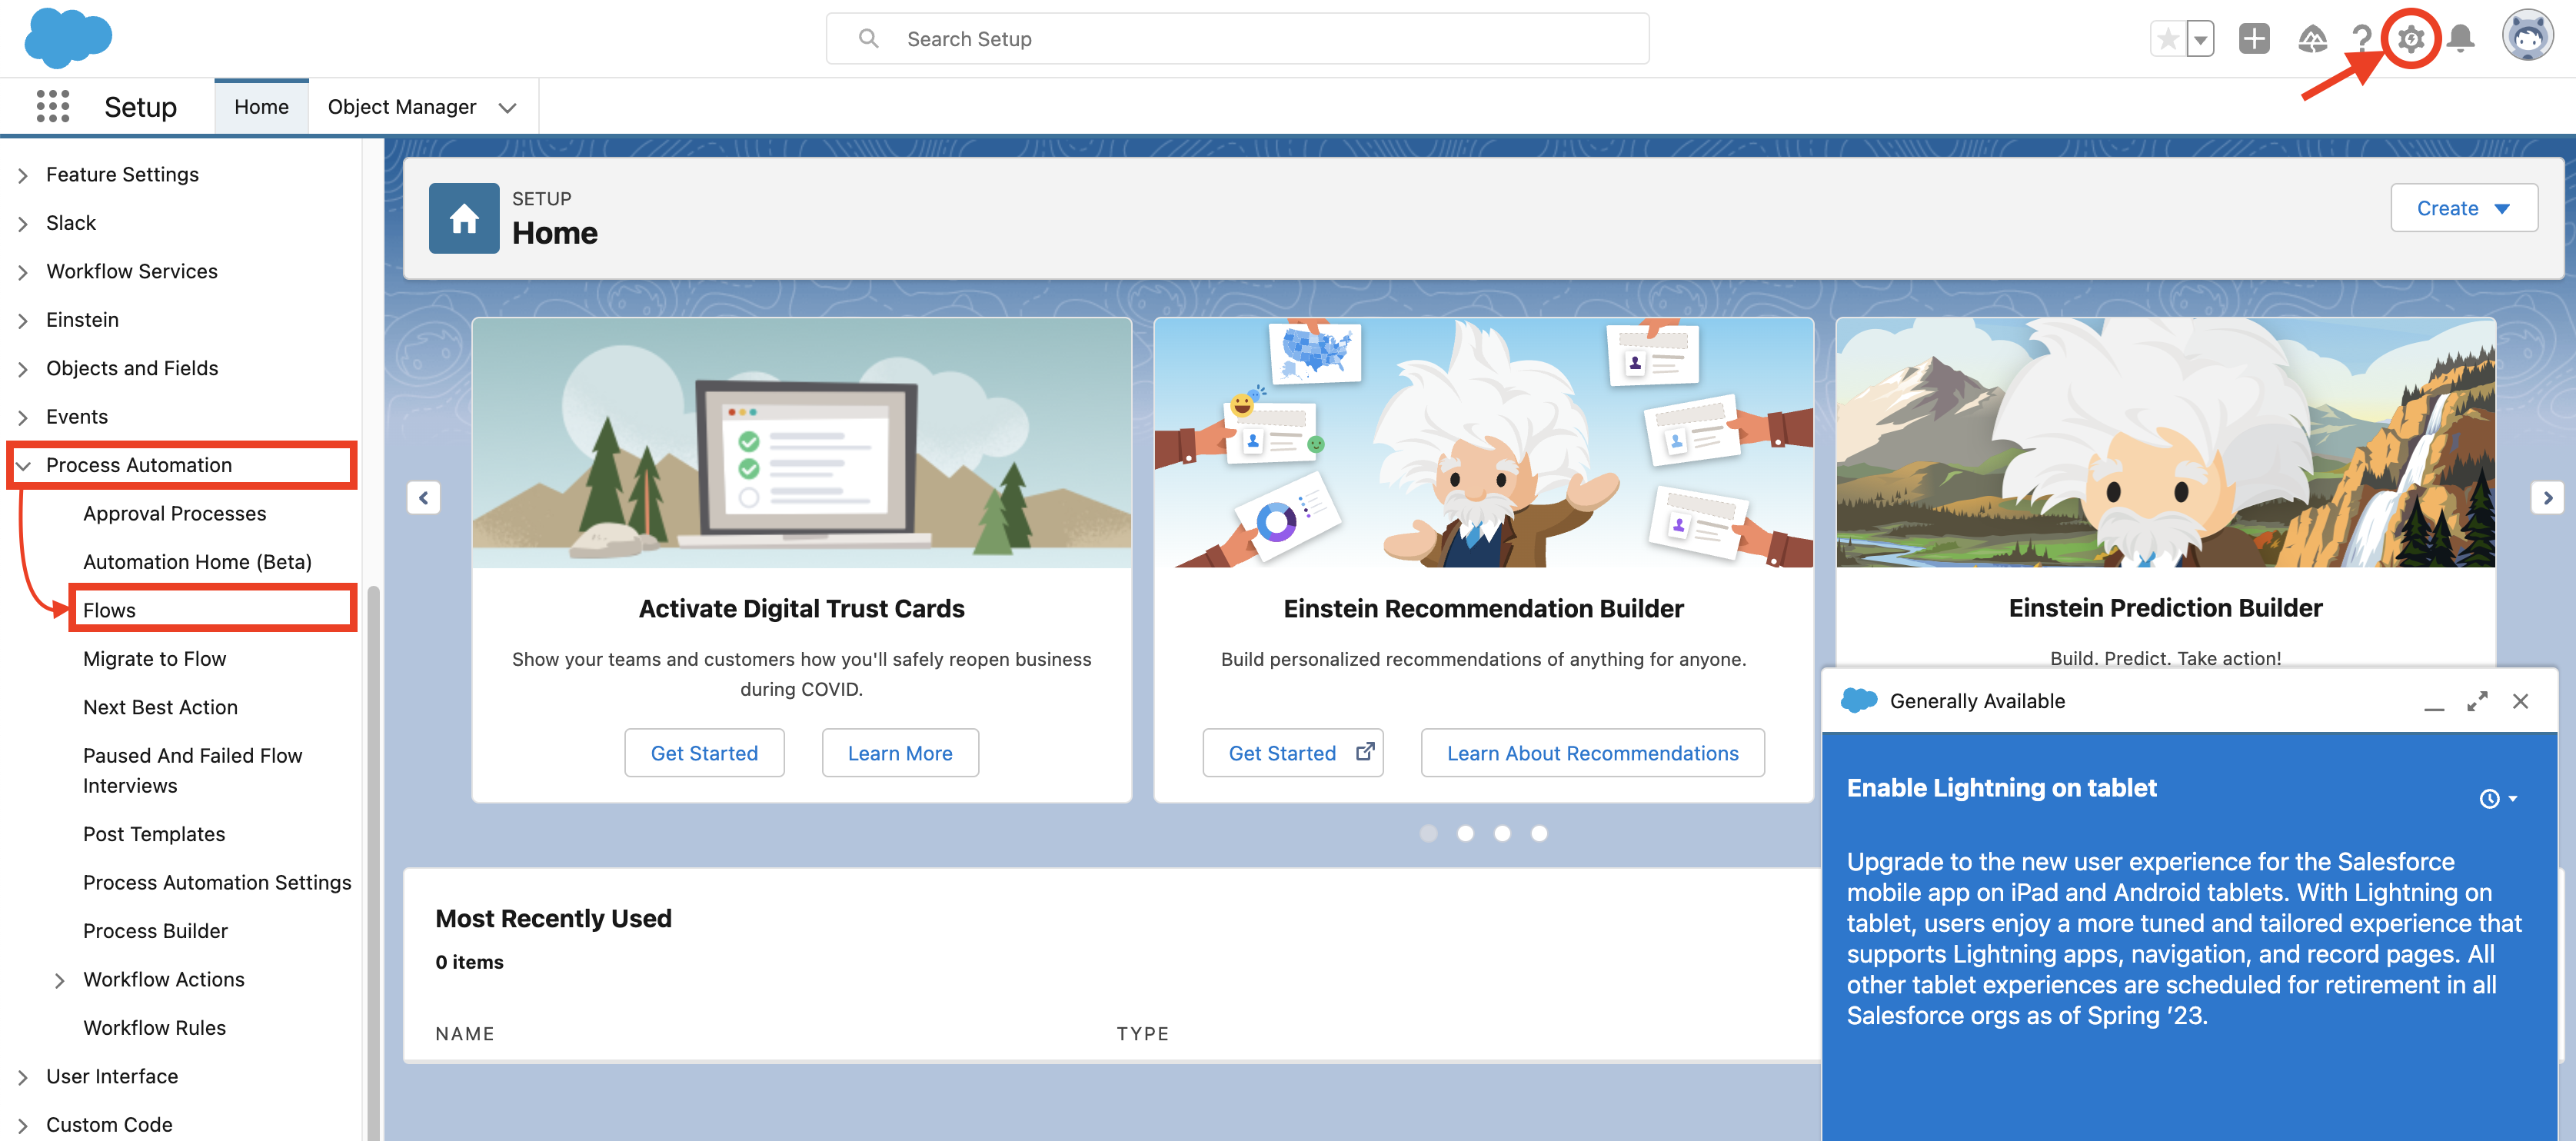
Task: Open Automation Home (Beta)
Action: (x=197, y=562)
